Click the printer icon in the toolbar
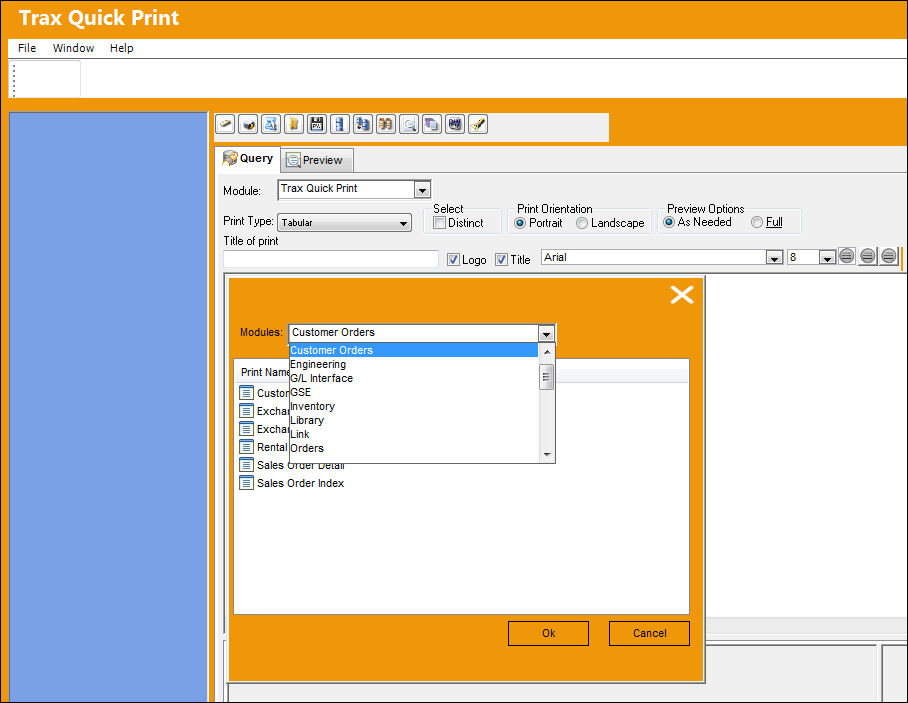The width and height of the screenshot is (908, 703). click(248, 124)
